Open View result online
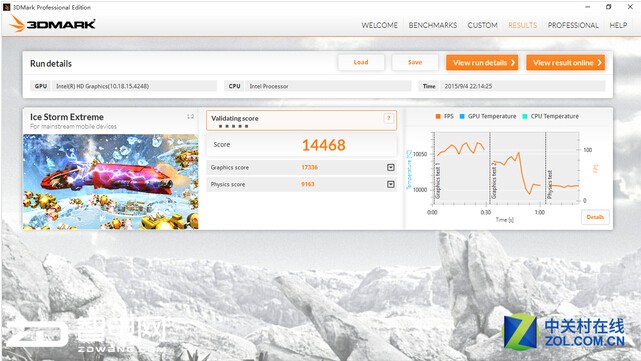Image resolution: width=641 pixels, height=361 pixels. [565, 63]
